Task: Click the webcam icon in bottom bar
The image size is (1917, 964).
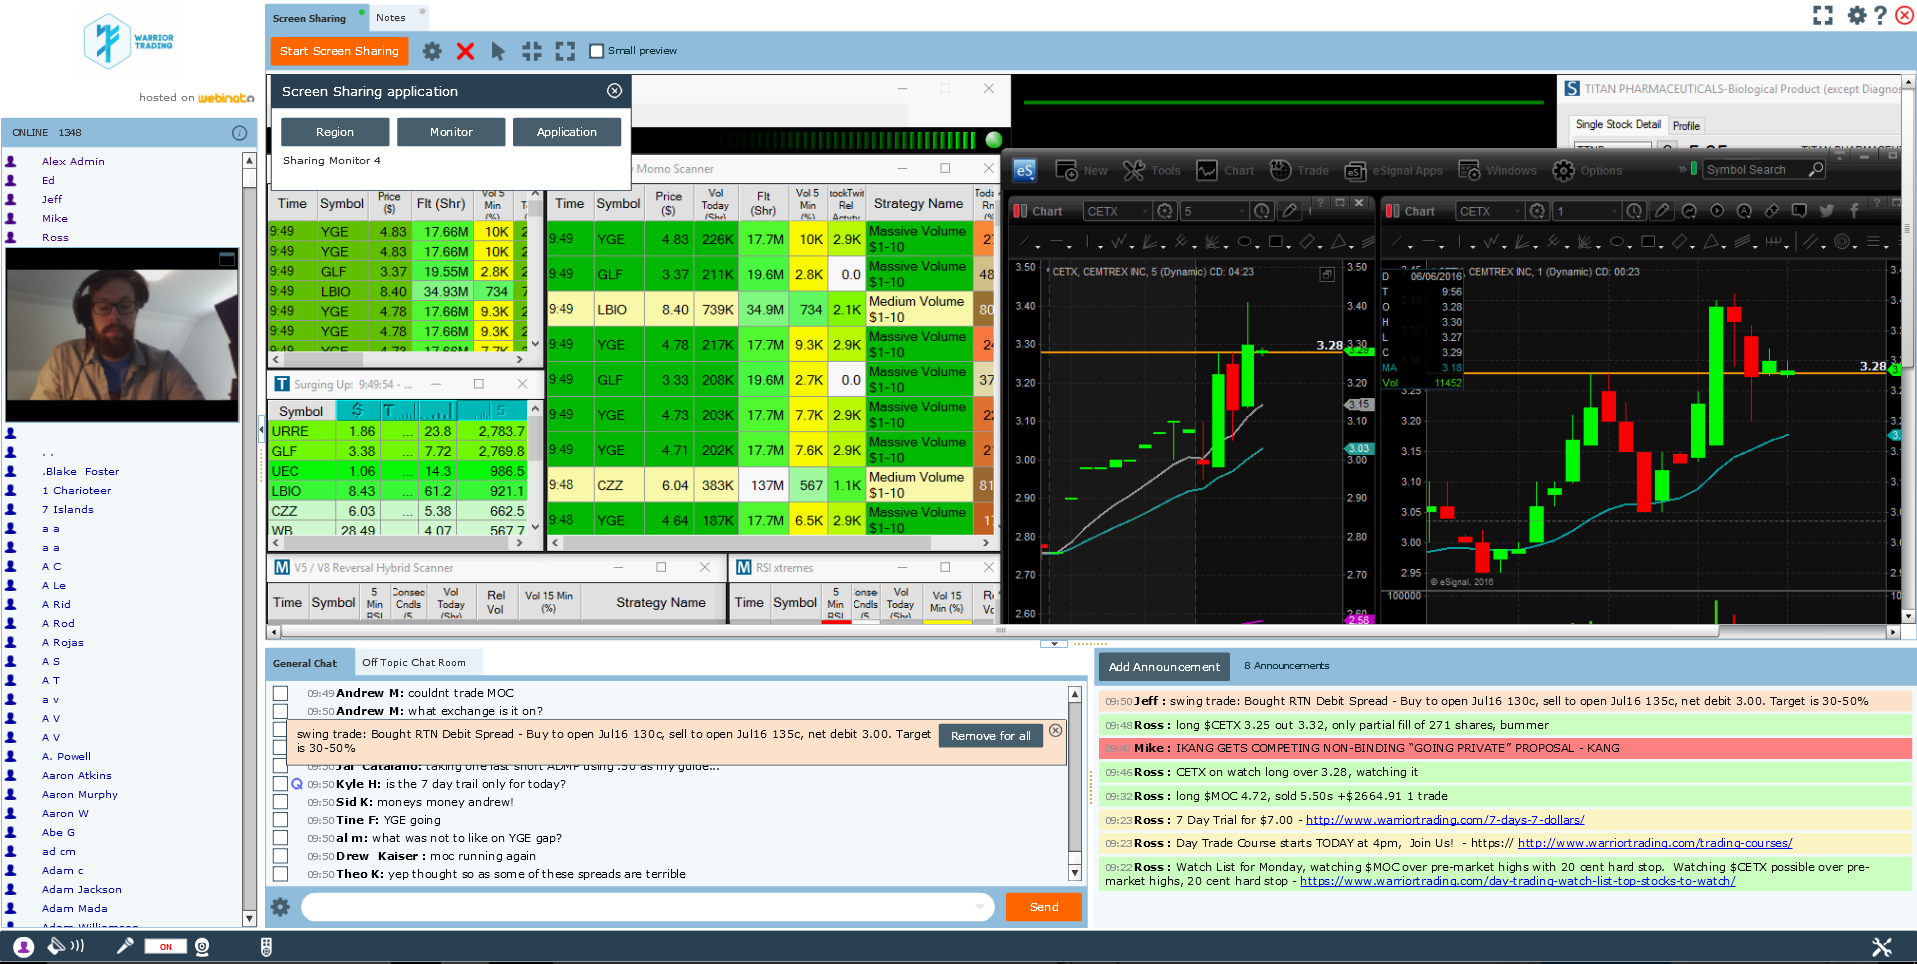Action: (x=202, y=946)
